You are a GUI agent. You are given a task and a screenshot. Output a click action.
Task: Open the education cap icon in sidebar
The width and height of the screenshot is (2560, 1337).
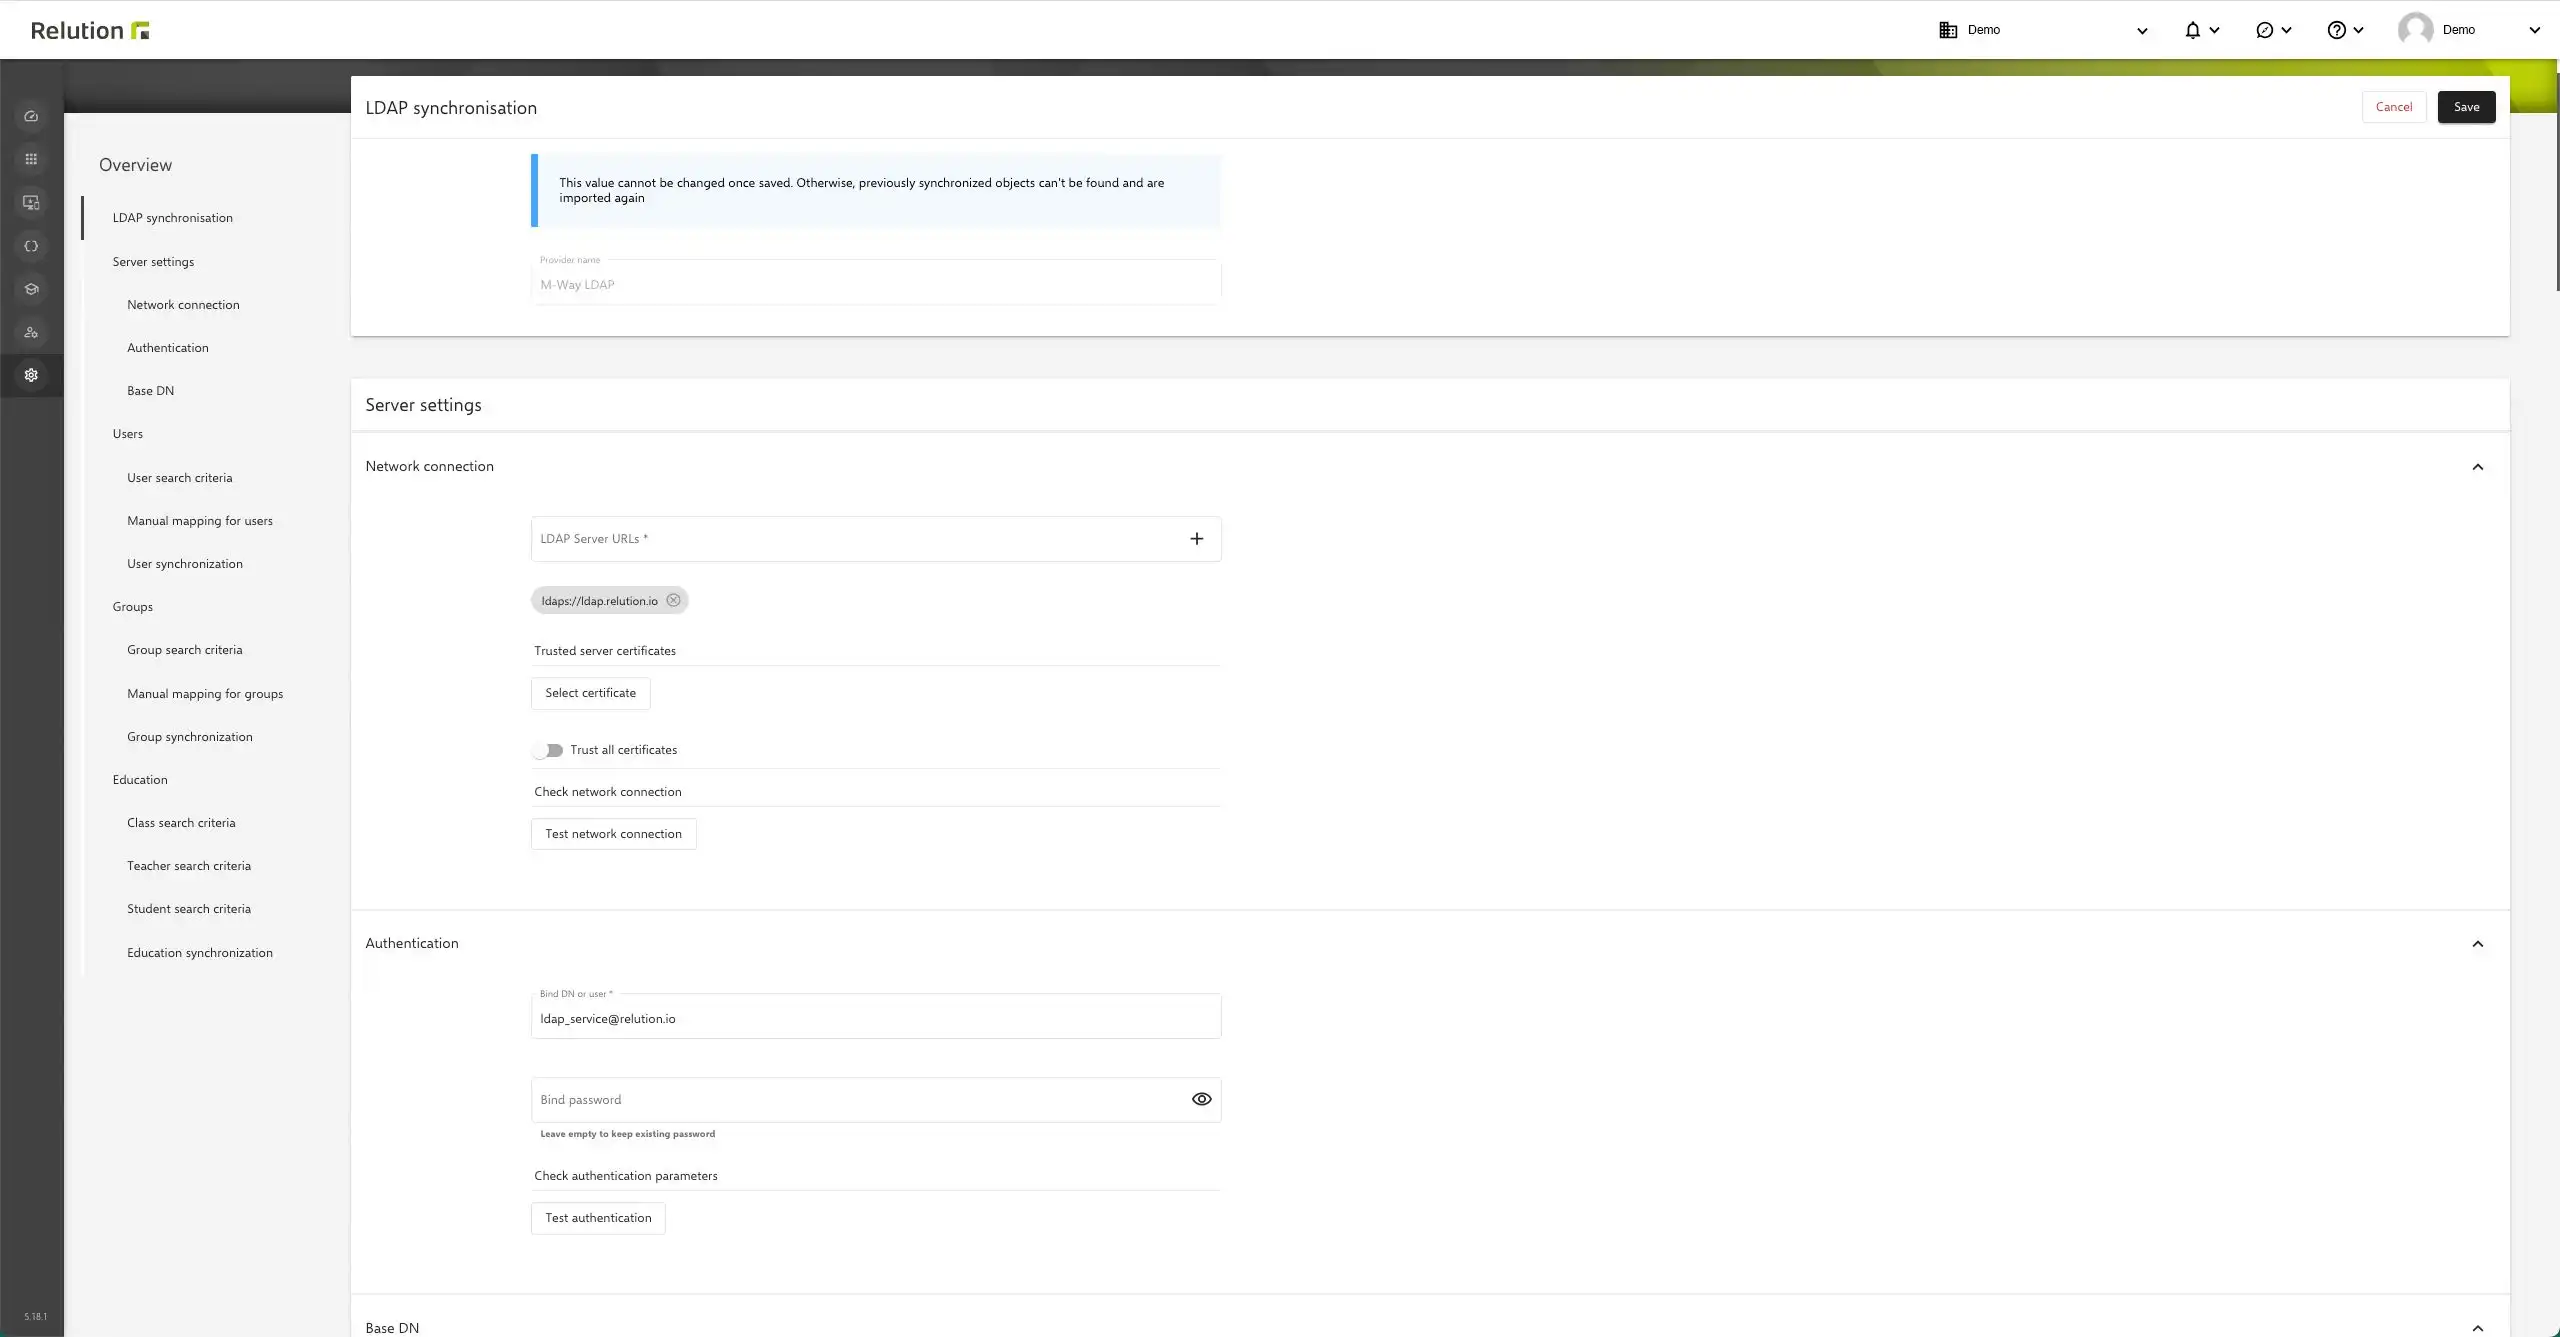[31, 289]
